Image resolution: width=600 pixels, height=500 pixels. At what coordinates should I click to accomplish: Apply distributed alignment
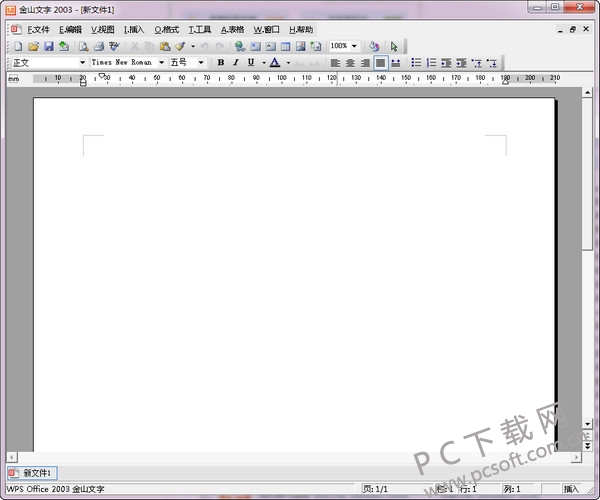coord(396,63)
